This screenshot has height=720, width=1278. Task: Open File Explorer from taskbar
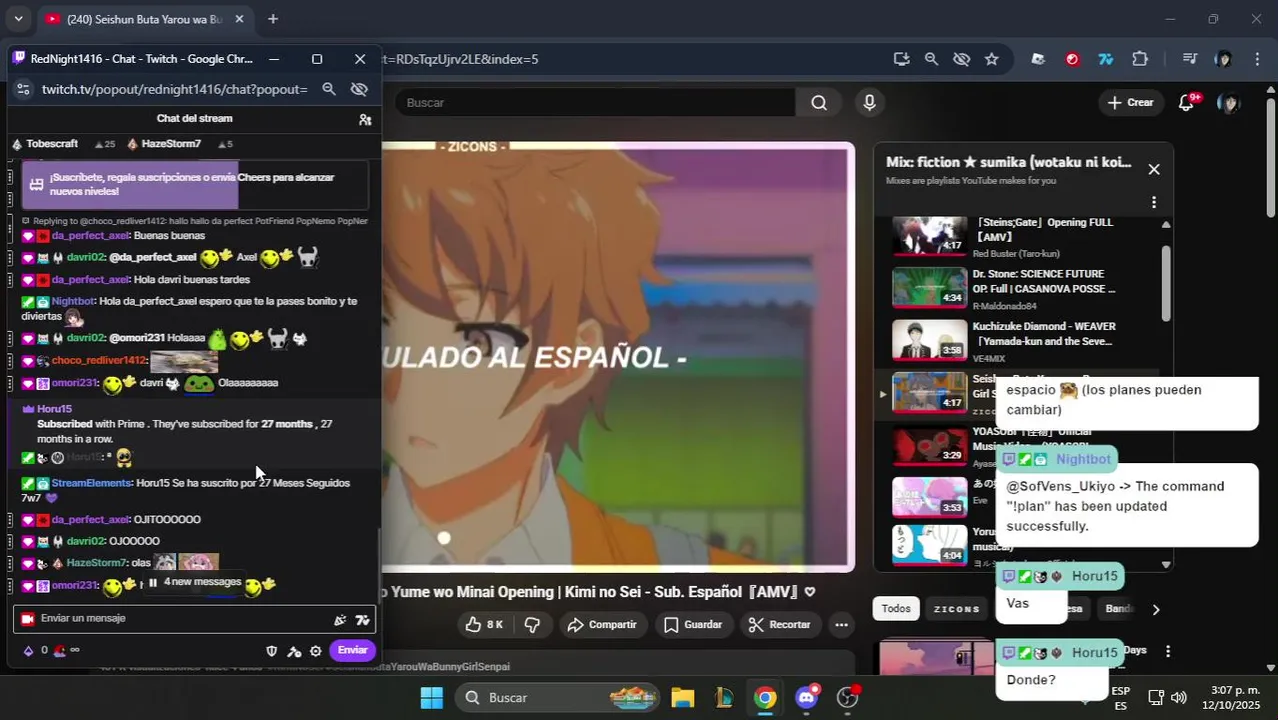coord(683,698)
